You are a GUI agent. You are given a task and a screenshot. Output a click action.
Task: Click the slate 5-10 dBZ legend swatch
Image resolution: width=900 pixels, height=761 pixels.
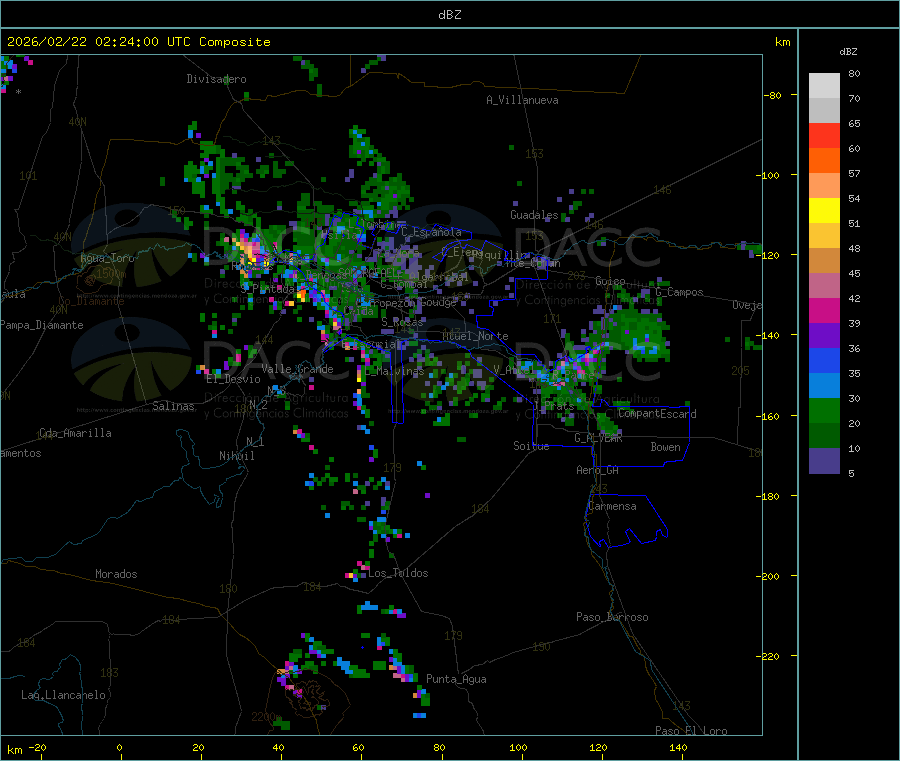824,461
